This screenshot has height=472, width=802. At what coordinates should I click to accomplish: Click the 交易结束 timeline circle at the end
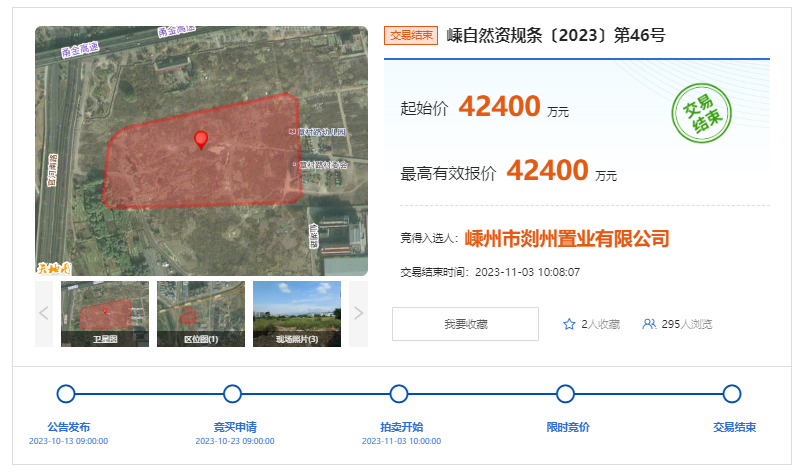pos(732,394)
